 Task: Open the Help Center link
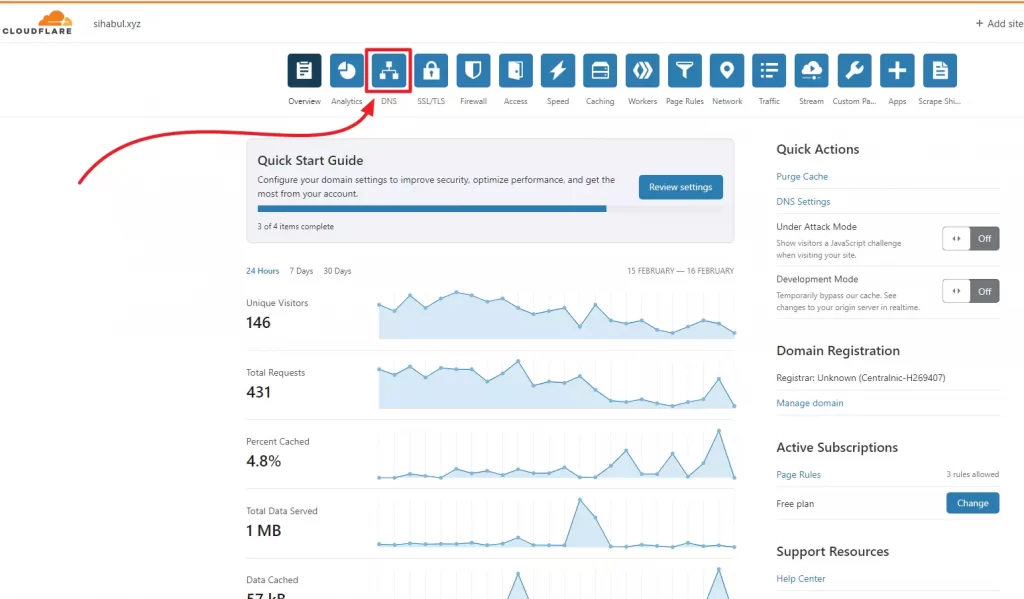tap(801, 579)
